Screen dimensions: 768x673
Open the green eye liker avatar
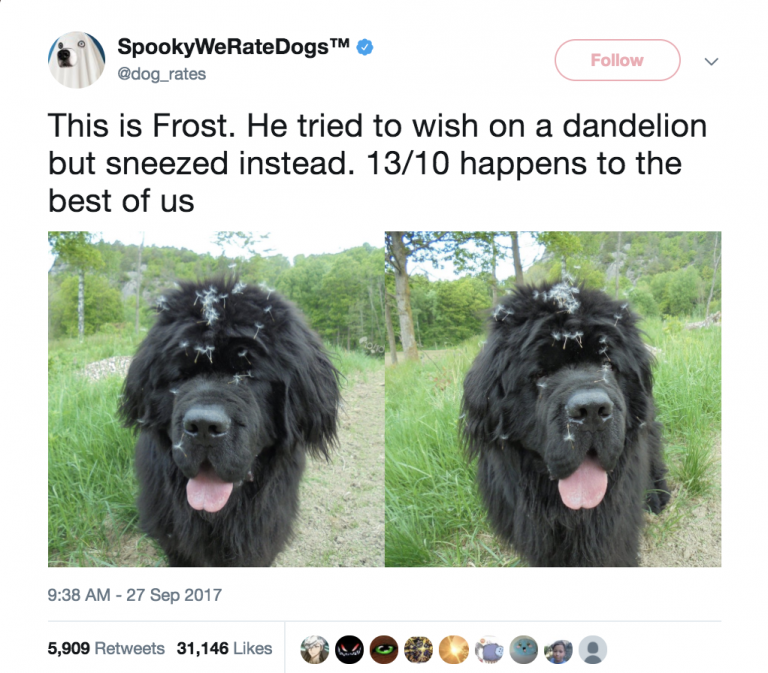click(384, 649)
